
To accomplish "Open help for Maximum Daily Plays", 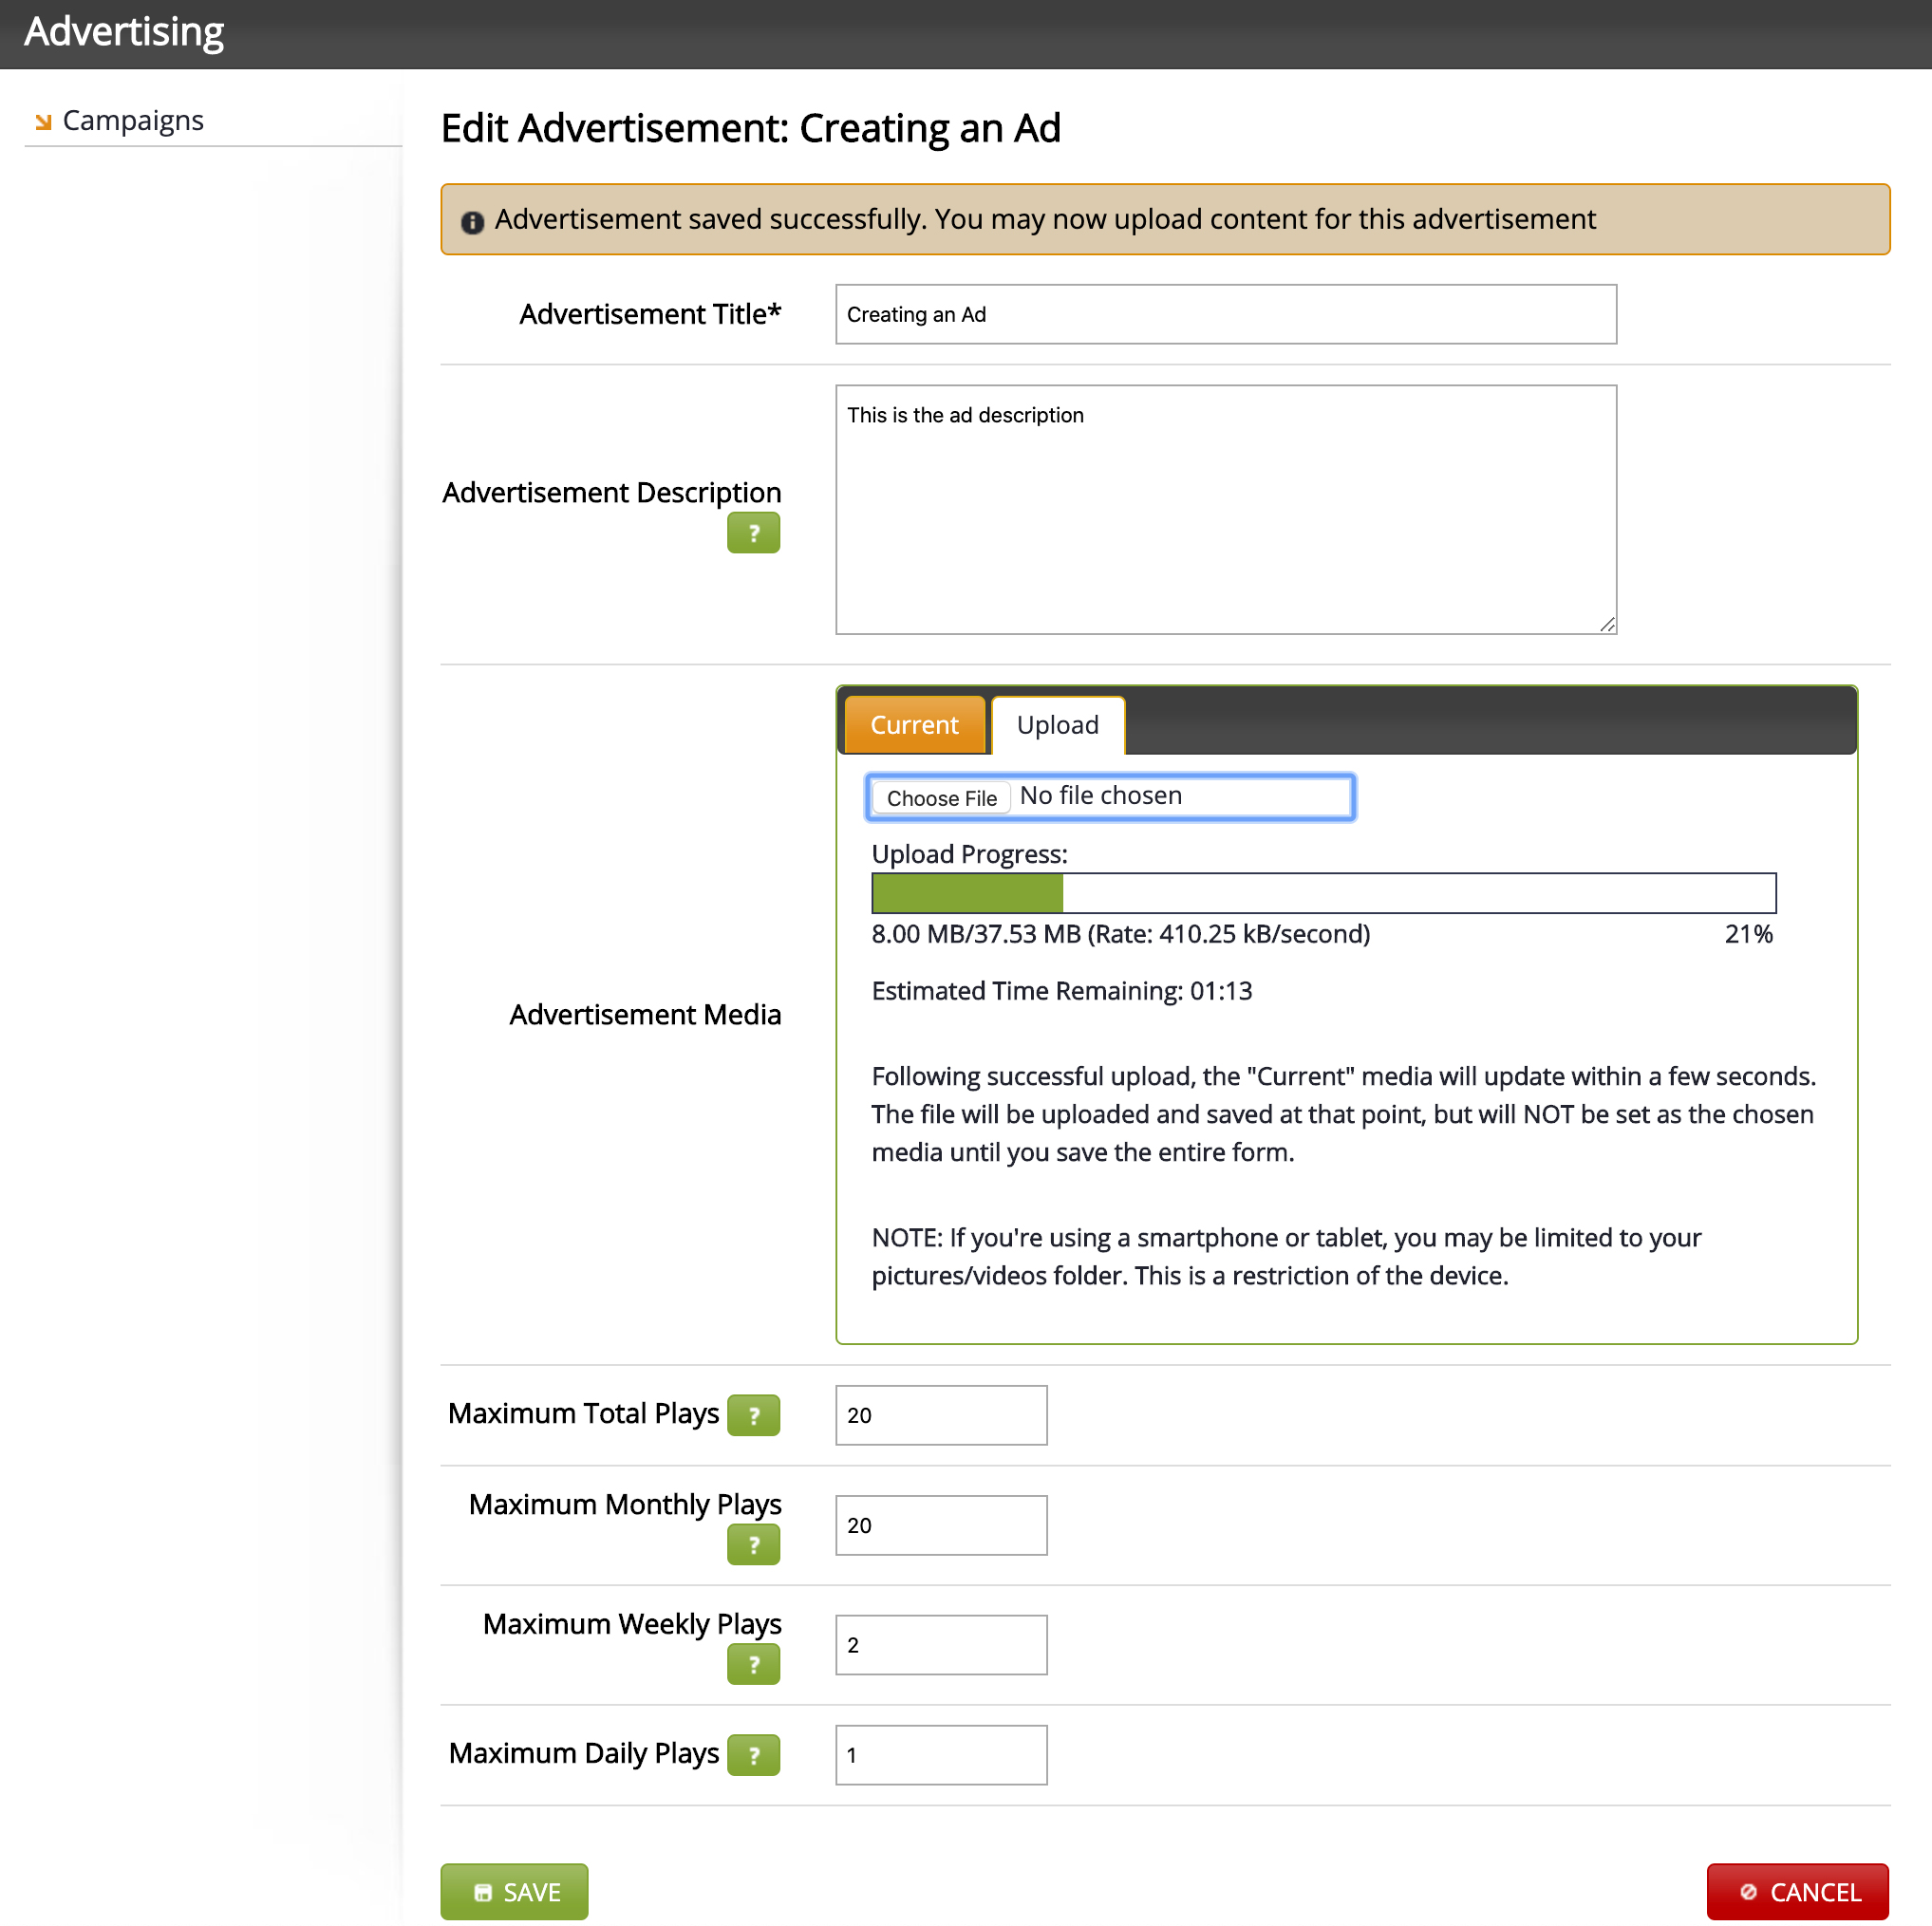I will pos(753,1755).
